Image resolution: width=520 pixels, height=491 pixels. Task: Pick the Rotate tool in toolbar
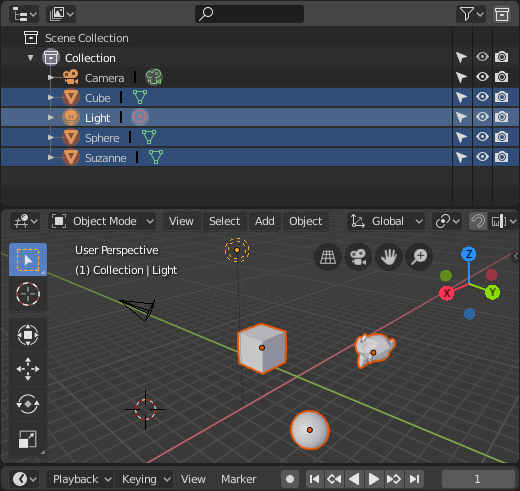[x=28, y=404]
